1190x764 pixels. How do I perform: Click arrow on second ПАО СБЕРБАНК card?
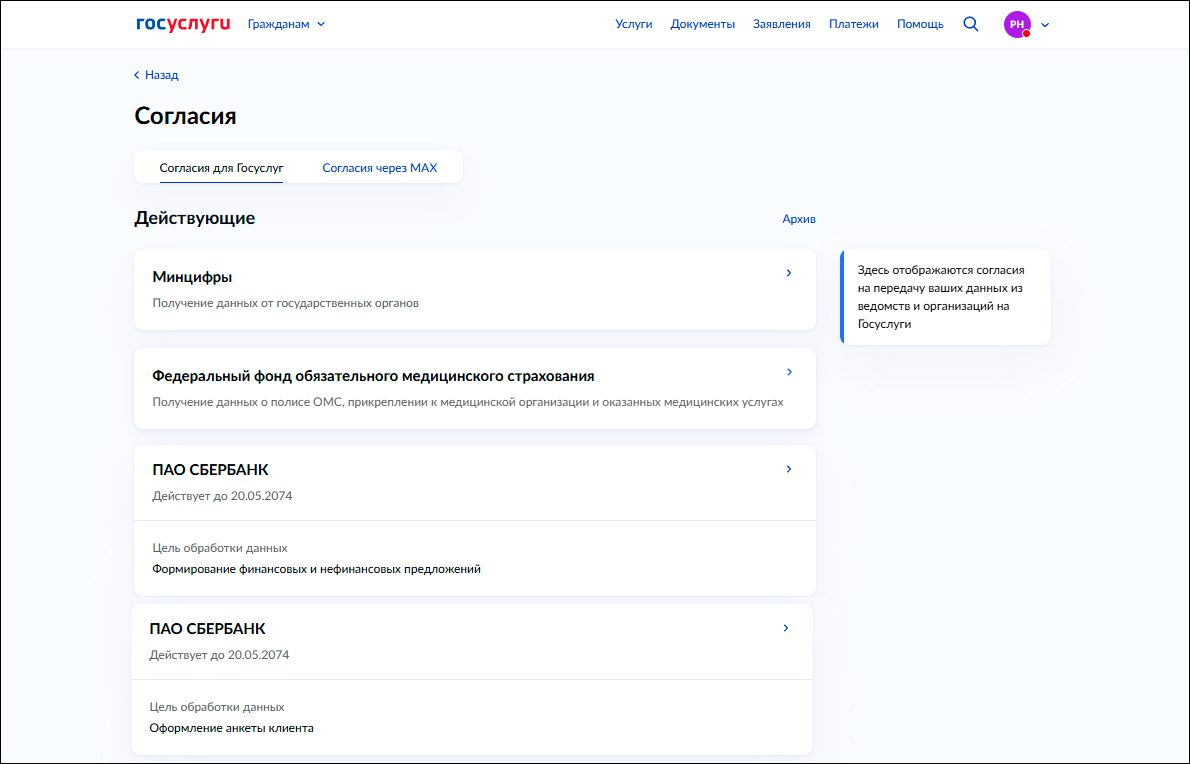pyautogui.click(x=785, y=628)
